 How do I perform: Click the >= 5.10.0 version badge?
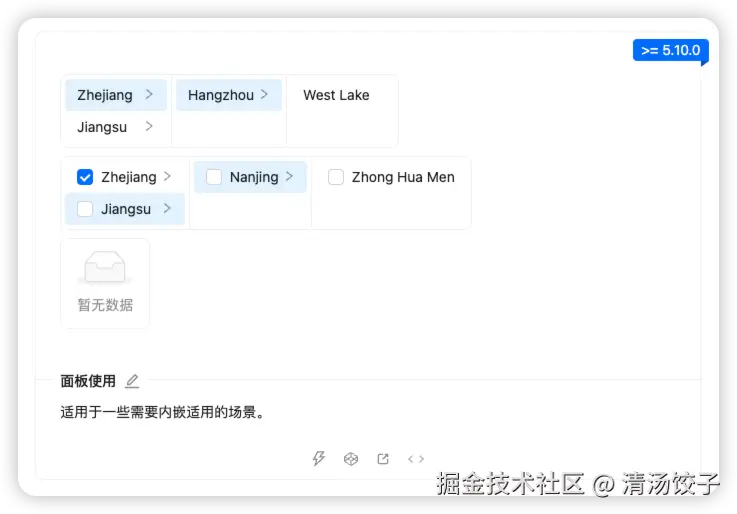click(670, 50)
